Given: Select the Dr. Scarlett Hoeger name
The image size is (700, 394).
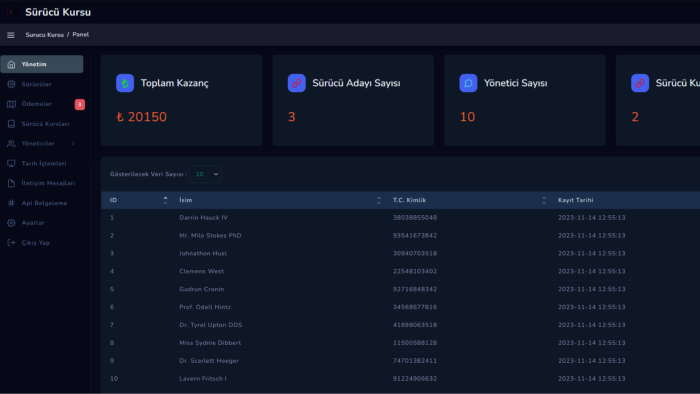Looking at the screenshot, I should click(209, 361).
